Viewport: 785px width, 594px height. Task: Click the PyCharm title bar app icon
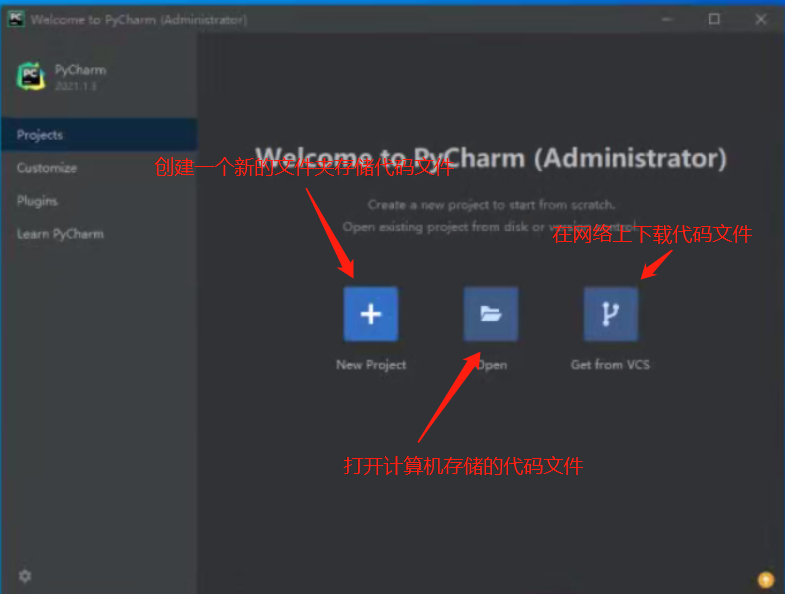click(16, 19)
